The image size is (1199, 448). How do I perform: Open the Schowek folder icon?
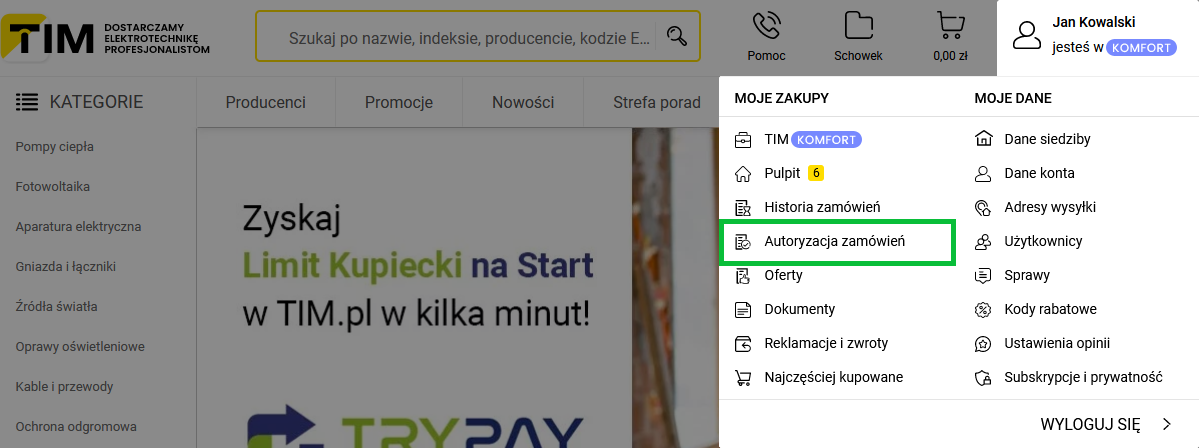click(x=859, y=26)
